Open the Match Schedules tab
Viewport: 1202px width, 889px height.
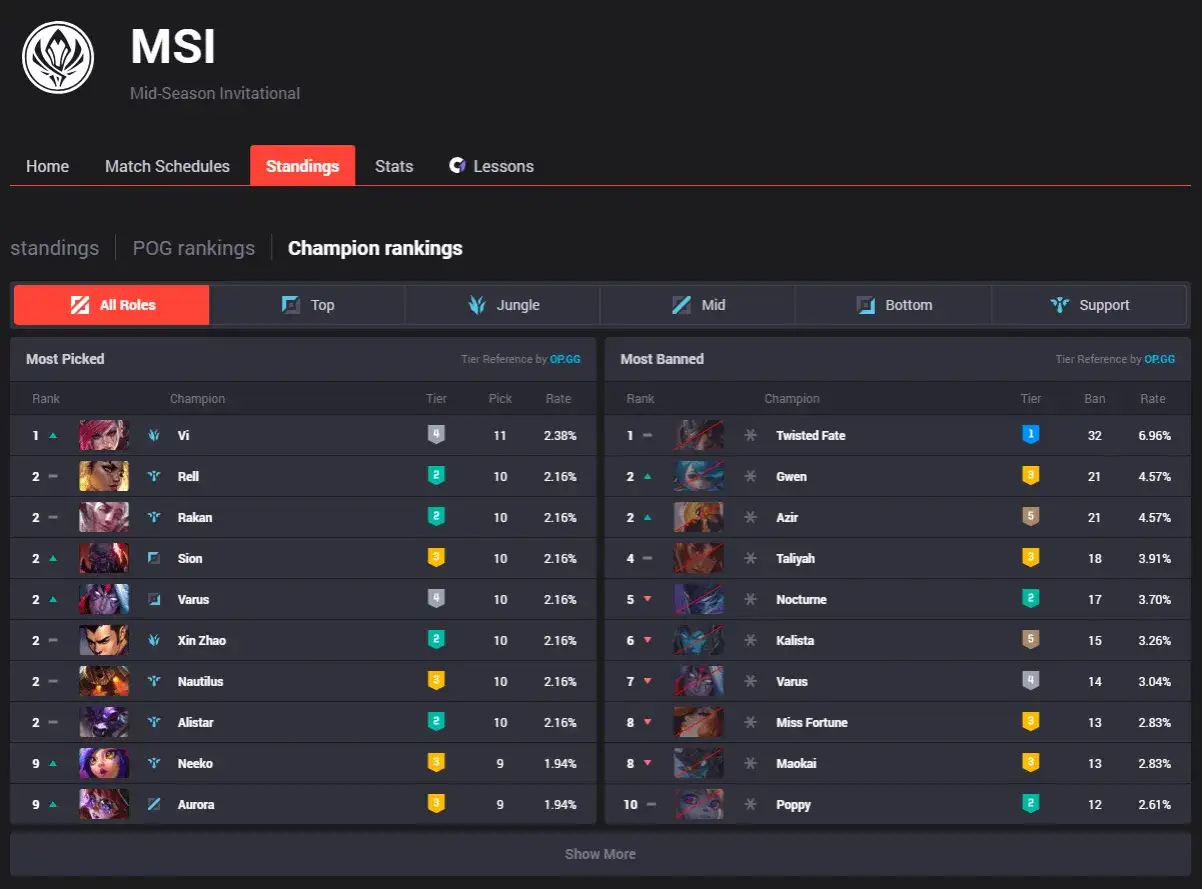[167, 166]
